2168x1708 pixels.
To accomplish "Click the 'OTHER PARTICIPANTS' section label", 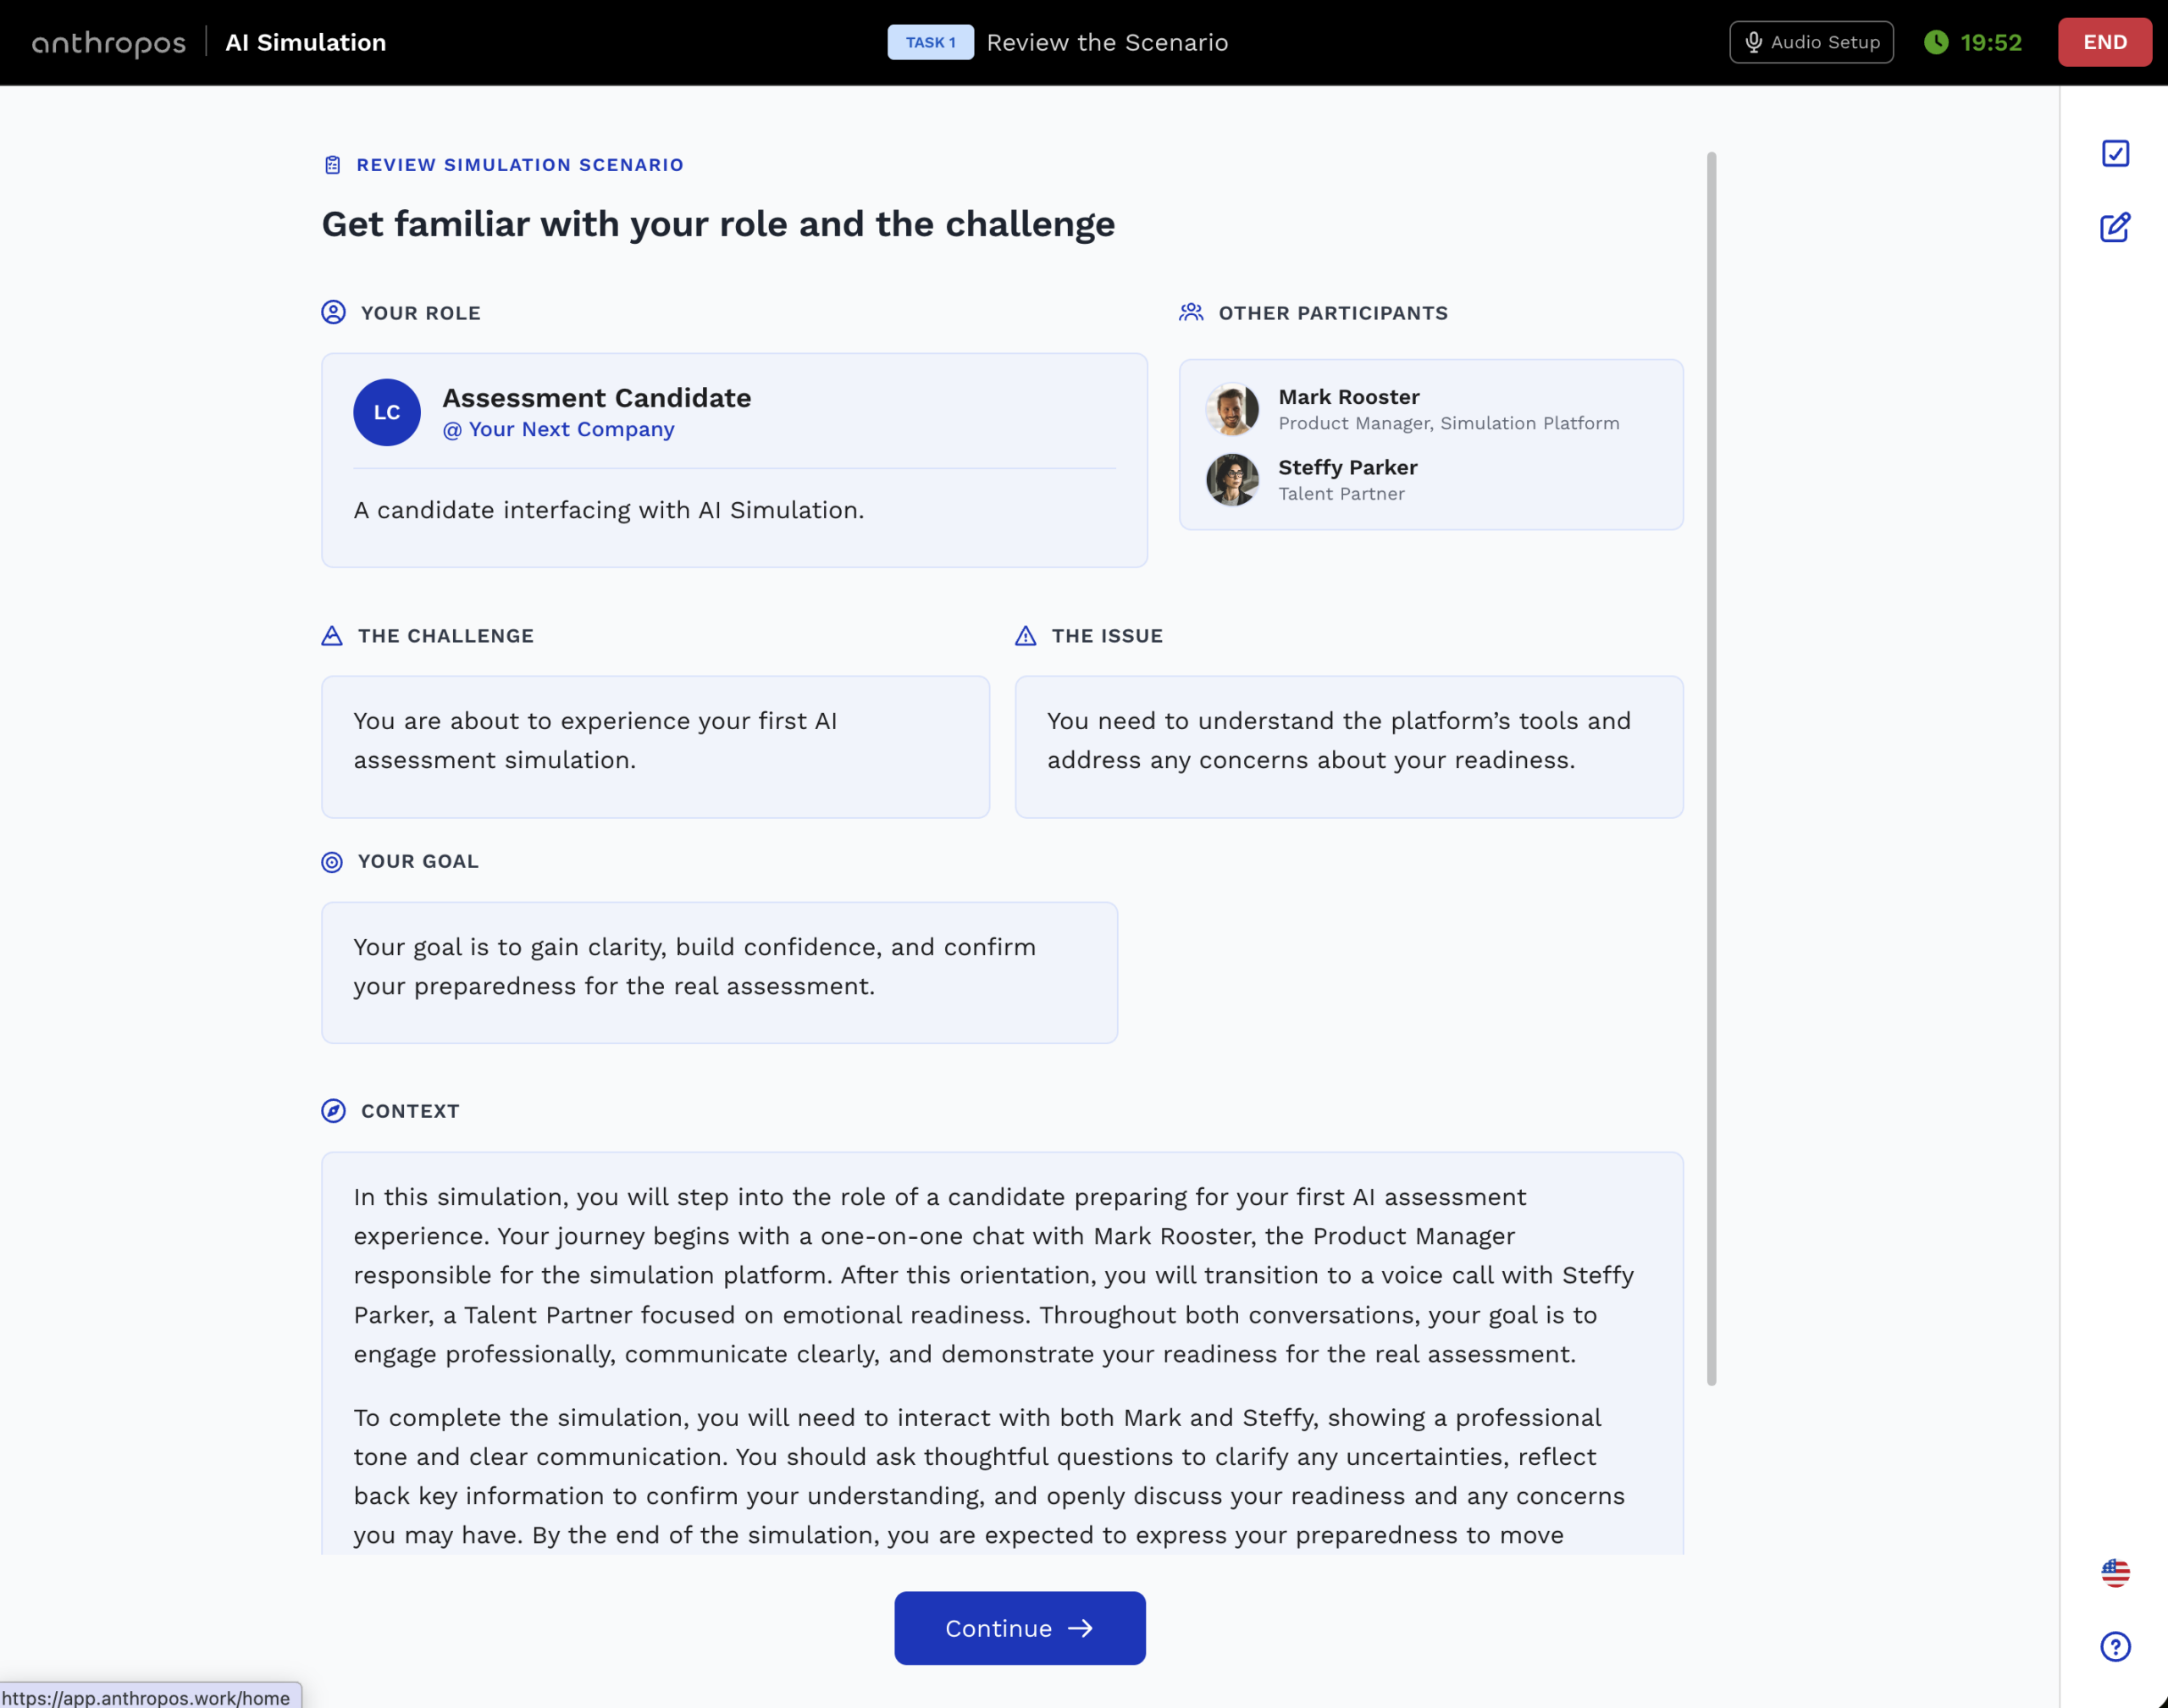I will [1333, 313].
